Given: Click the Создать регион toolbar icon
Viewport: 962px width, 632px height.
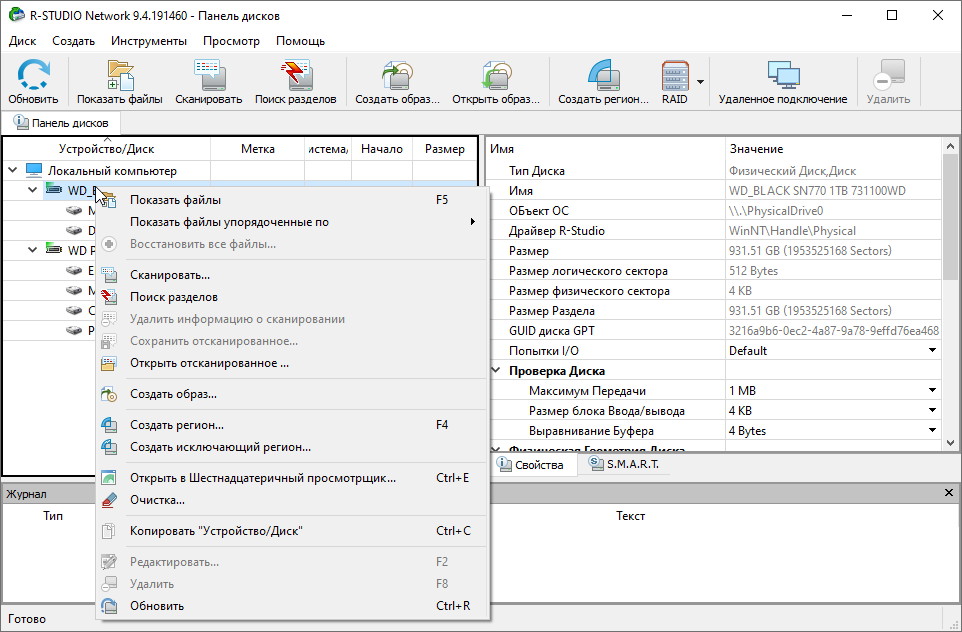Looking at the screenshot, I should point(603,74).
